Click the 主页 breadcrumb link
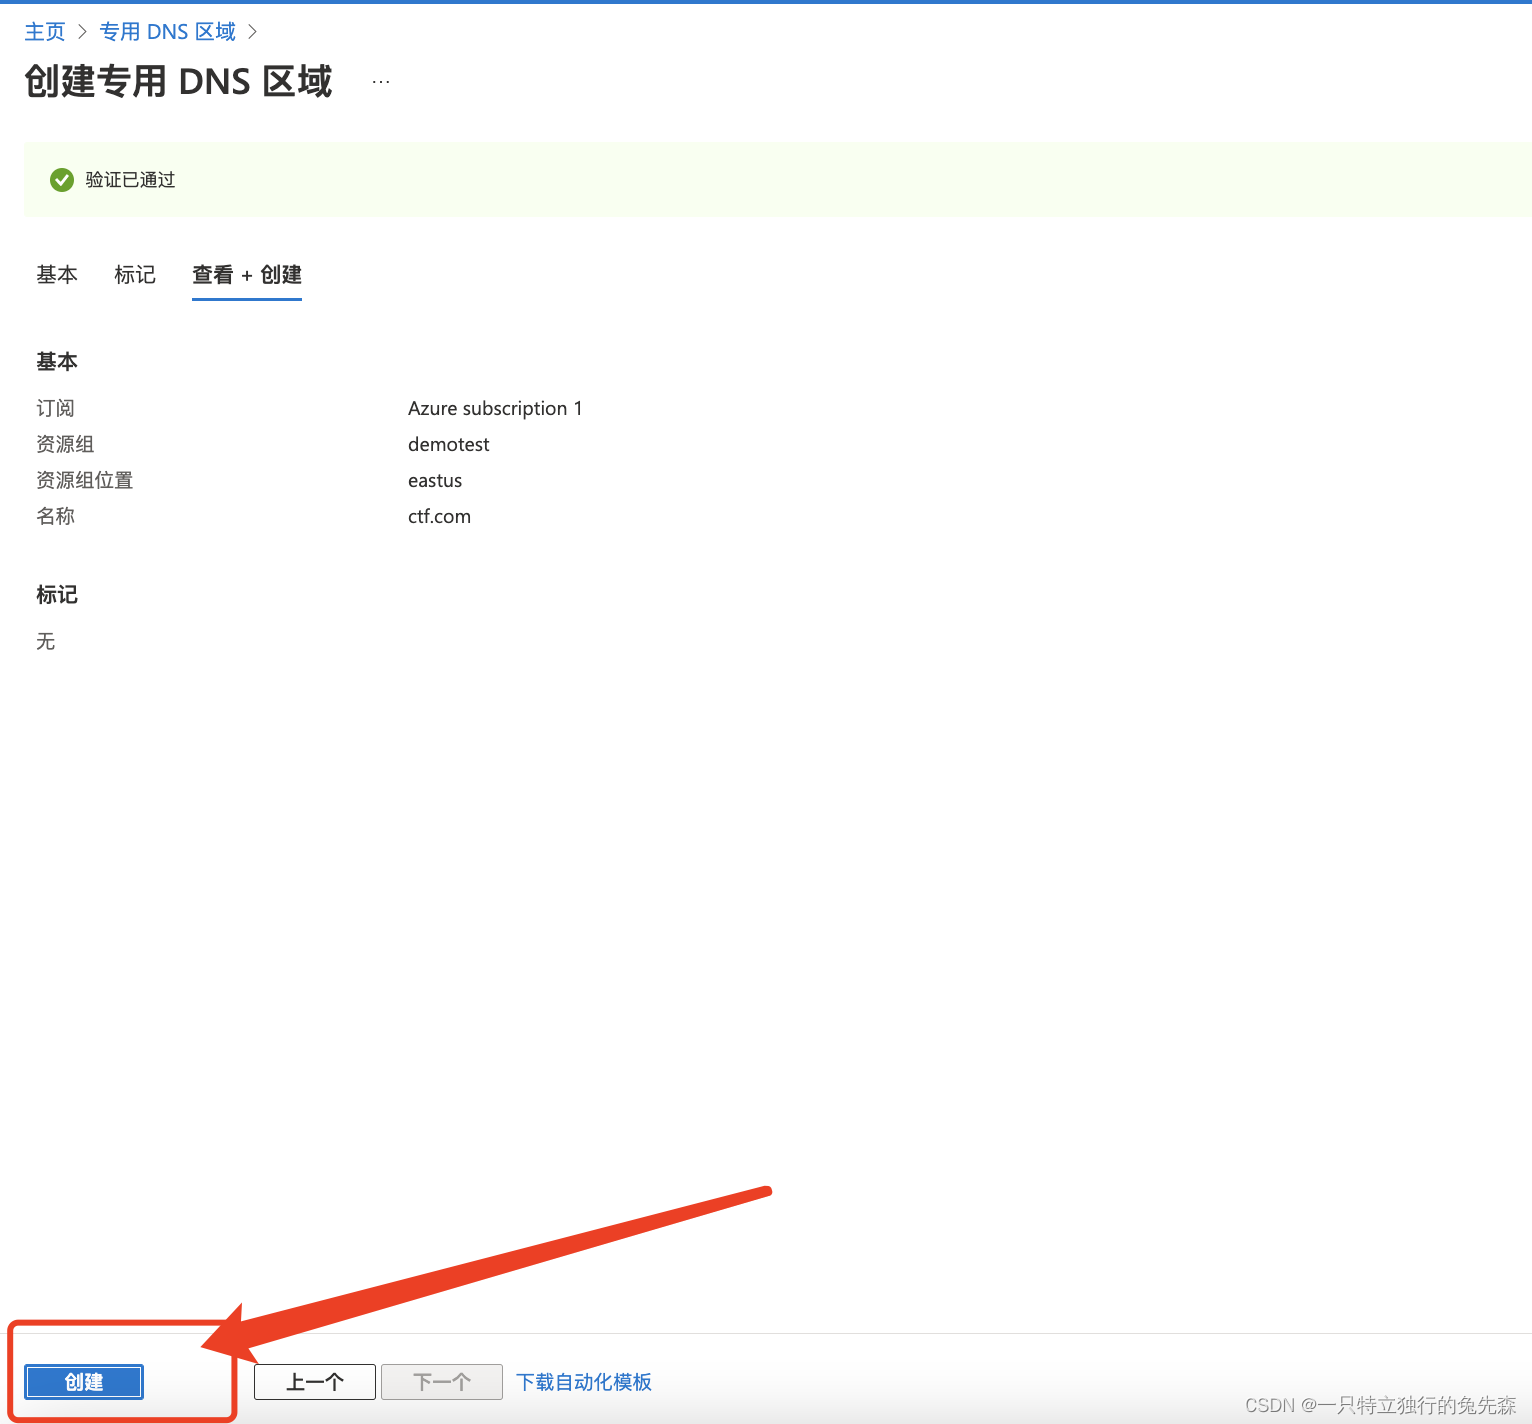This screenshot has height=1424, width=1532. 45,32
